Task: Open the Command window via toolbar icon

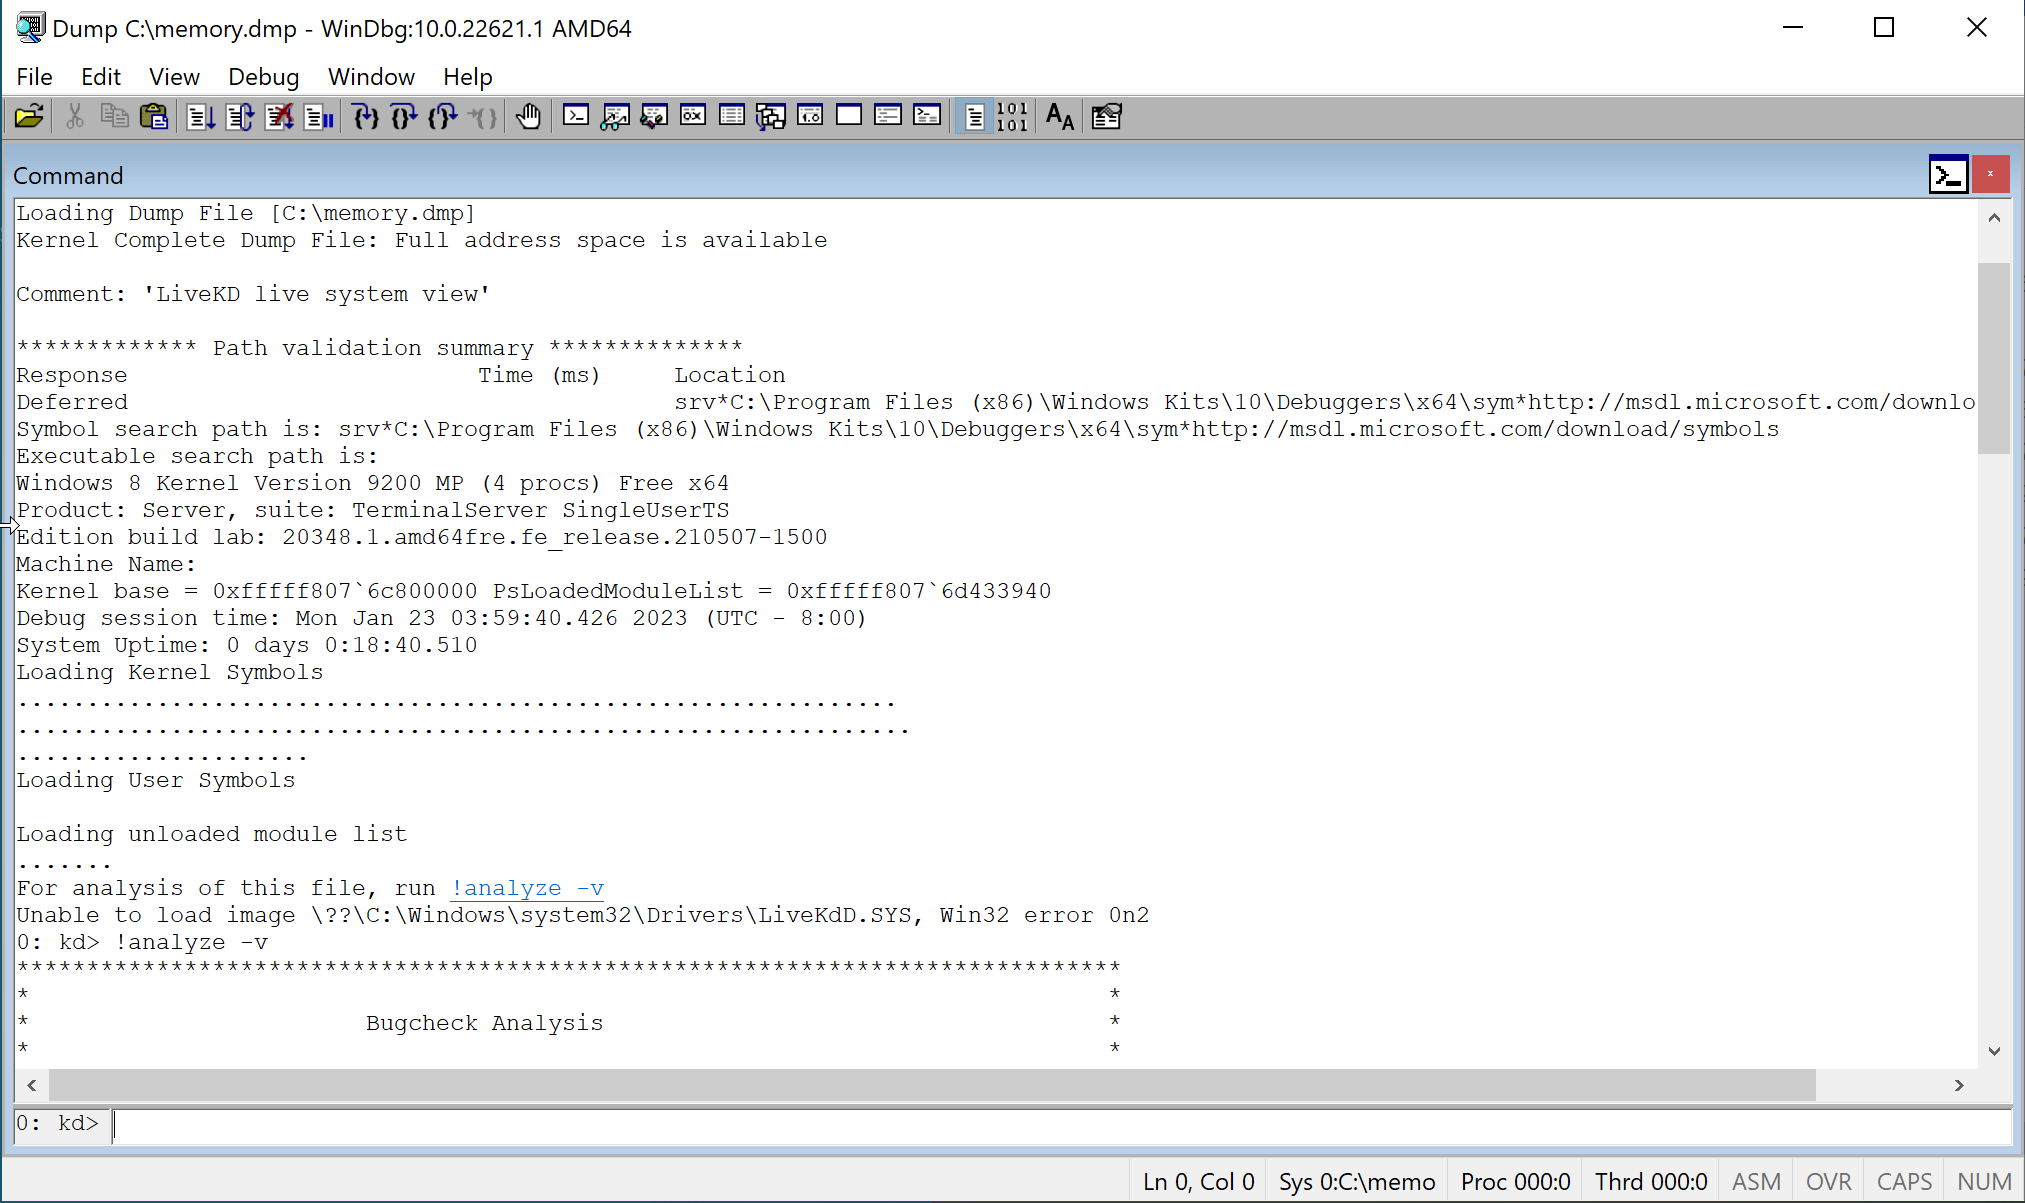Action: pos(576,117)
